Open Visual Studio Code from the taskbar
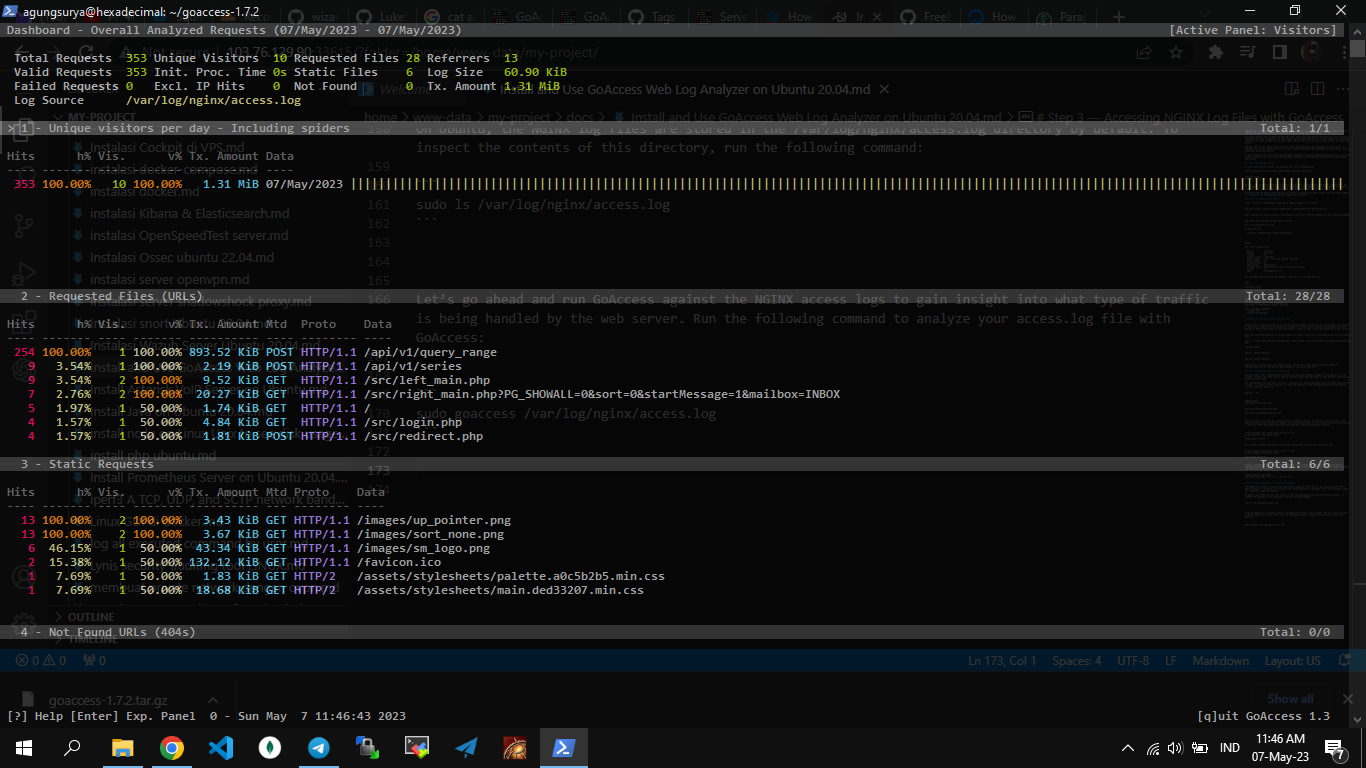Viewport: 1366px width, 768px height. tap(221, 747)
